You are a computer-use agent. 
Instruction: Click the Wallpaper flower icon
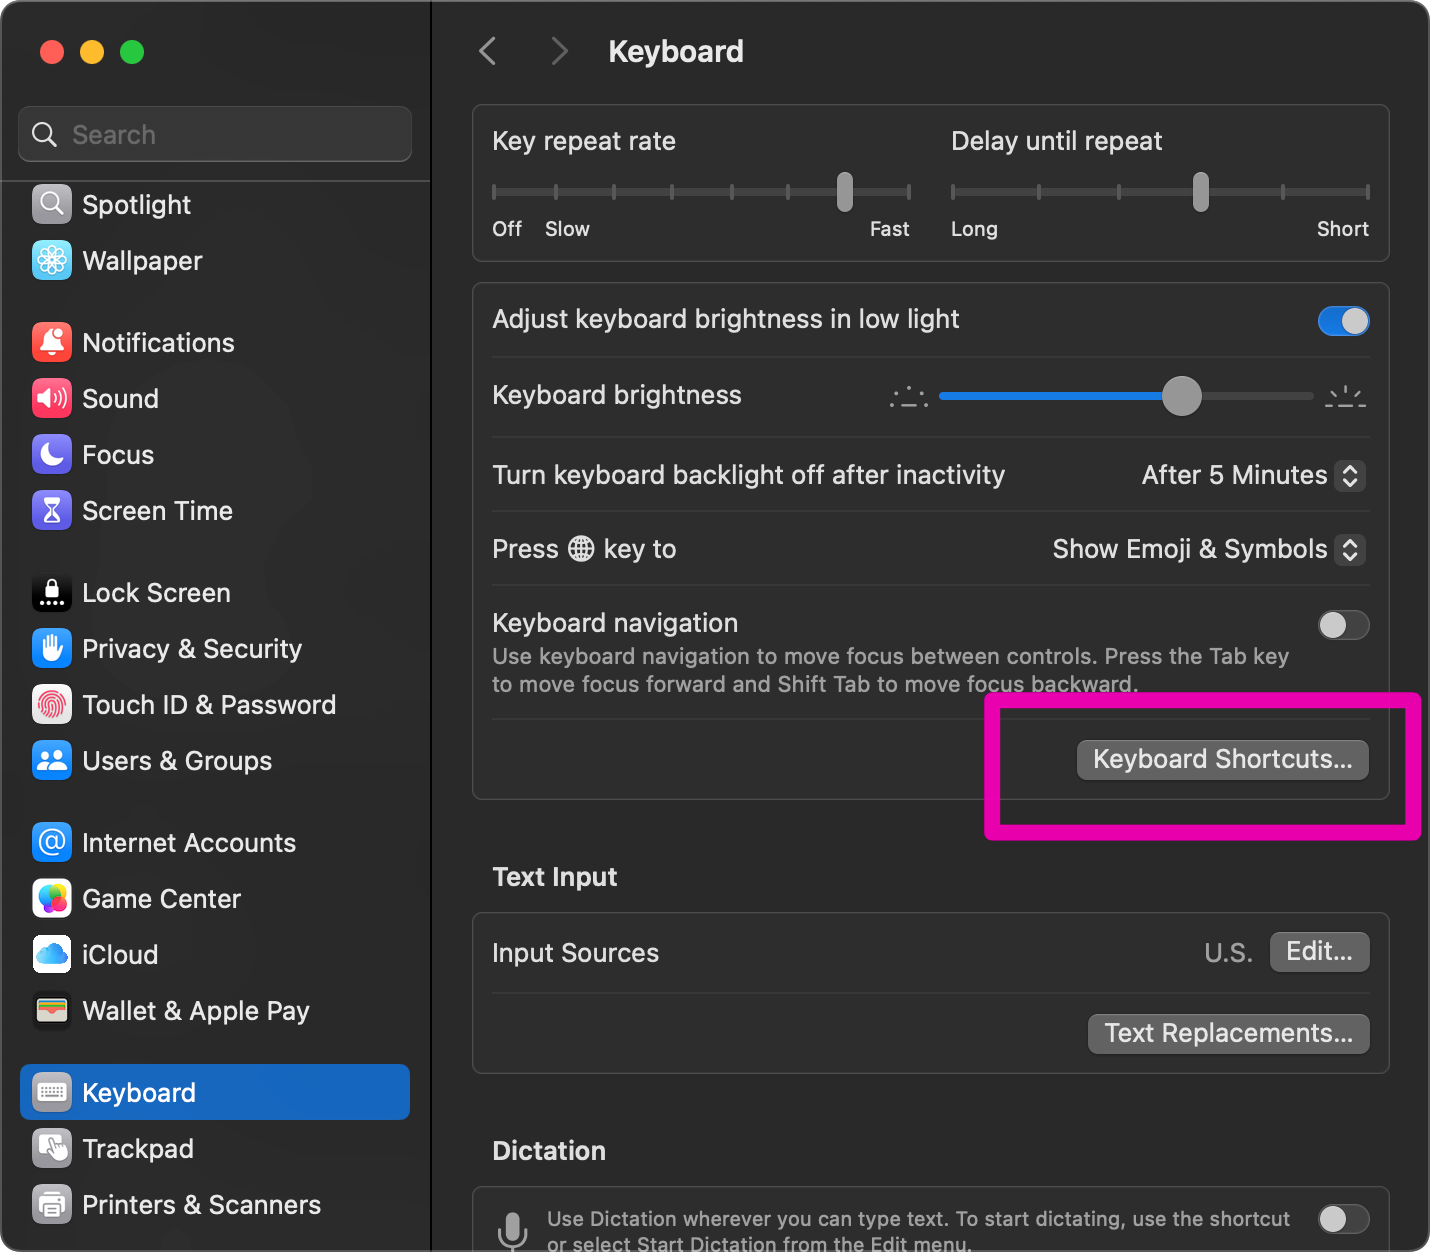pyautogui.click(x=52, y=260)
